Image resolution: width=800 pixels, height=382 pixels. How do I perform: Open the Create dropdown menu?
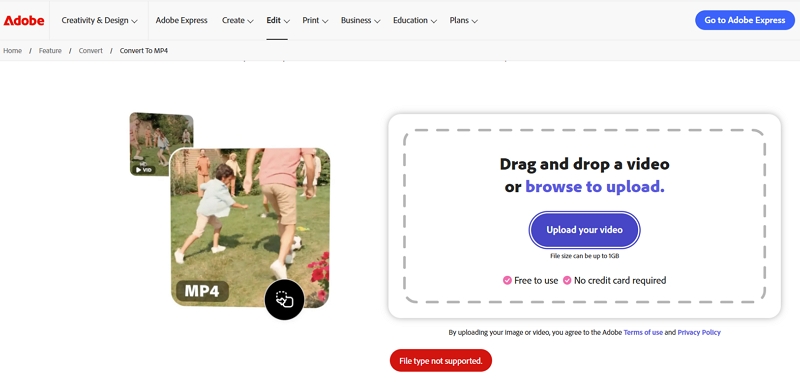click(x=238, y=20)
